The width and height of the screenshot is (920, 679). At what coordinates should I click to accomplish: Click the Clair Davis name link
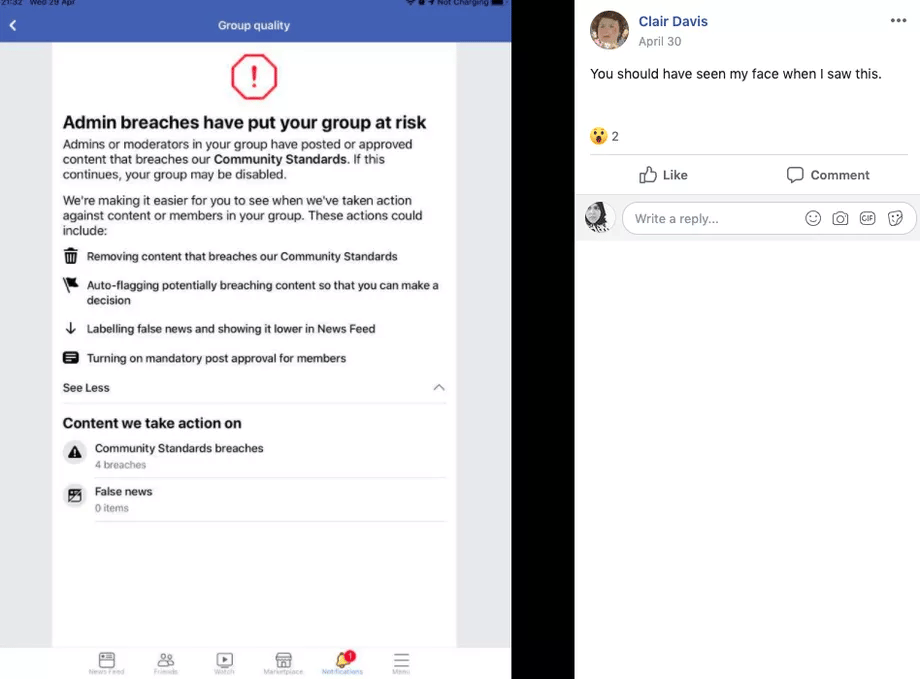[x=673, y=22]
